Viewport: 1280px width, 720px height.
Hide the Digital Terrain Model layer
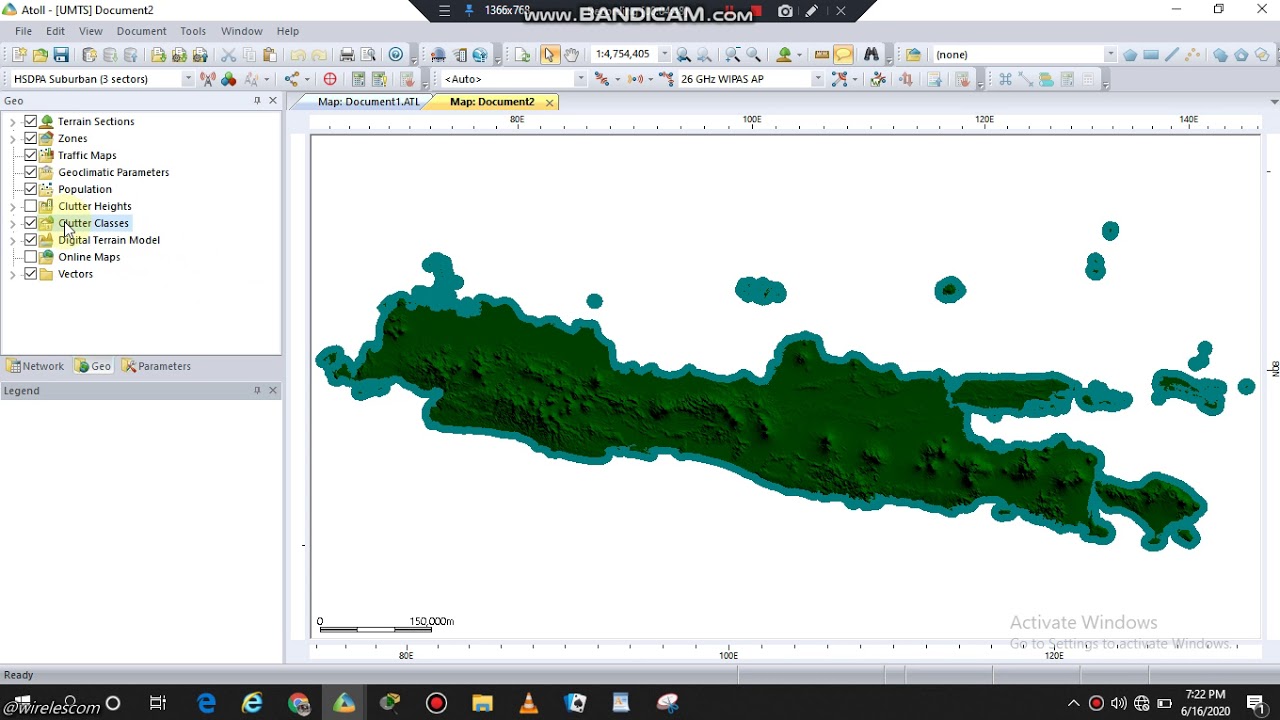tap(30, 240)
